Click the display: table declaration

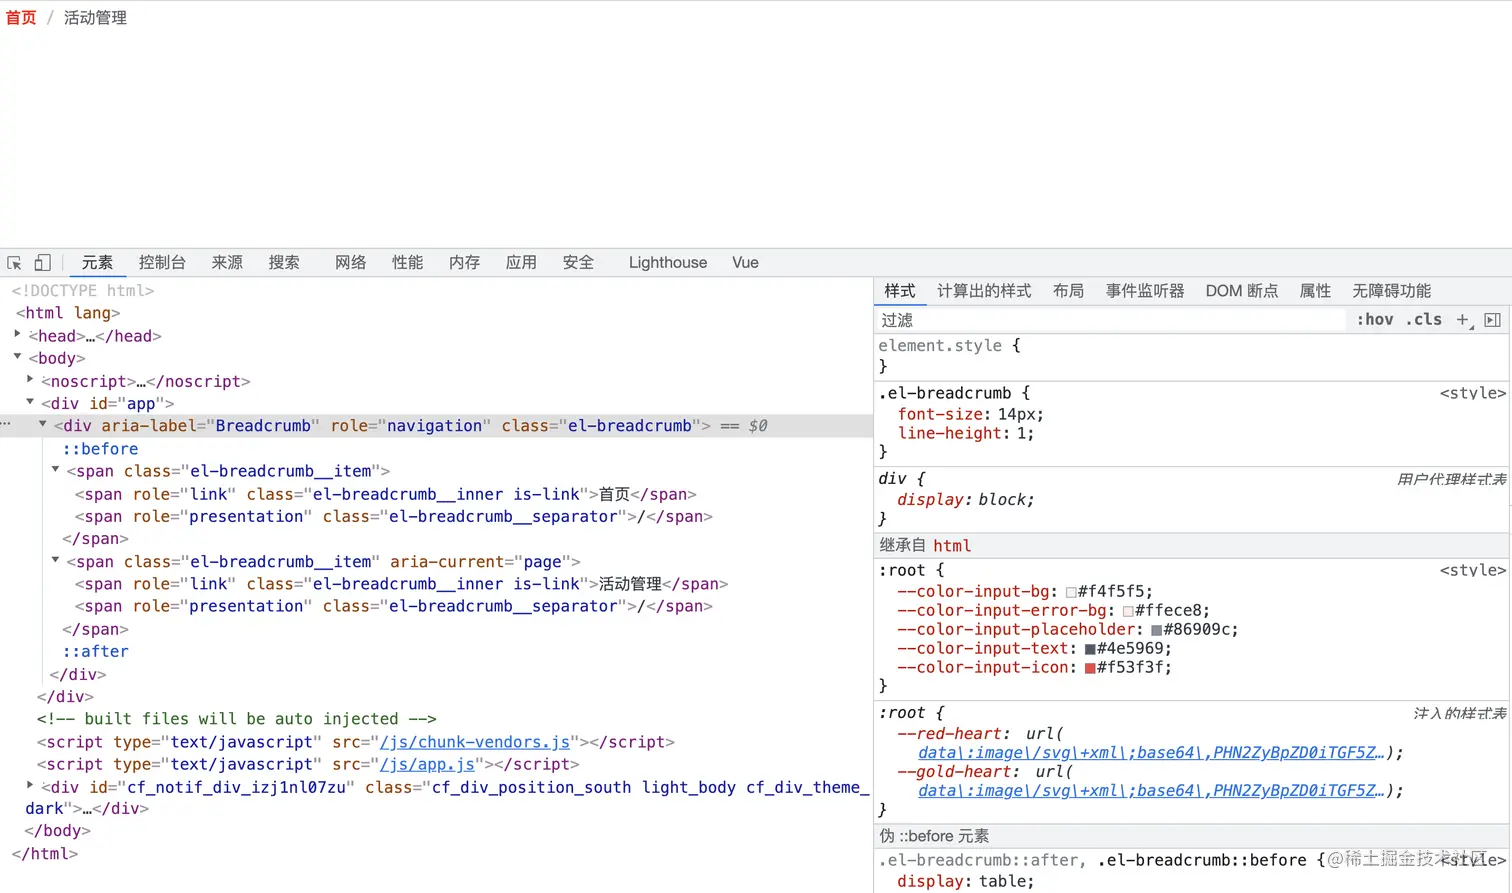pos(966,882)
